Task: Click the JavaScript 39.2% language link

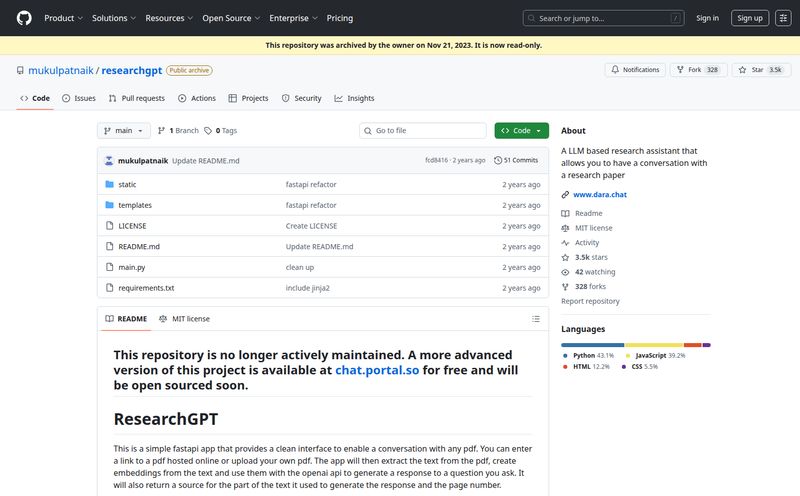Action: coord(656,356)
